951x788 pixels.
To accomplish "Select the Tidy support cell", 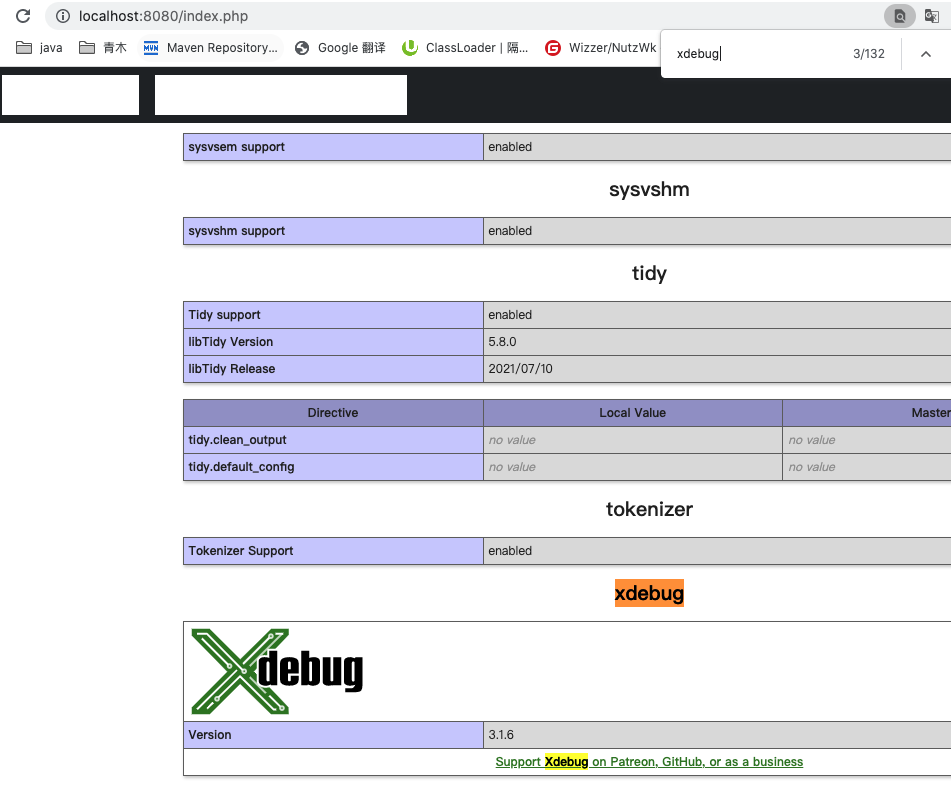I will click(x=333, y=315).
